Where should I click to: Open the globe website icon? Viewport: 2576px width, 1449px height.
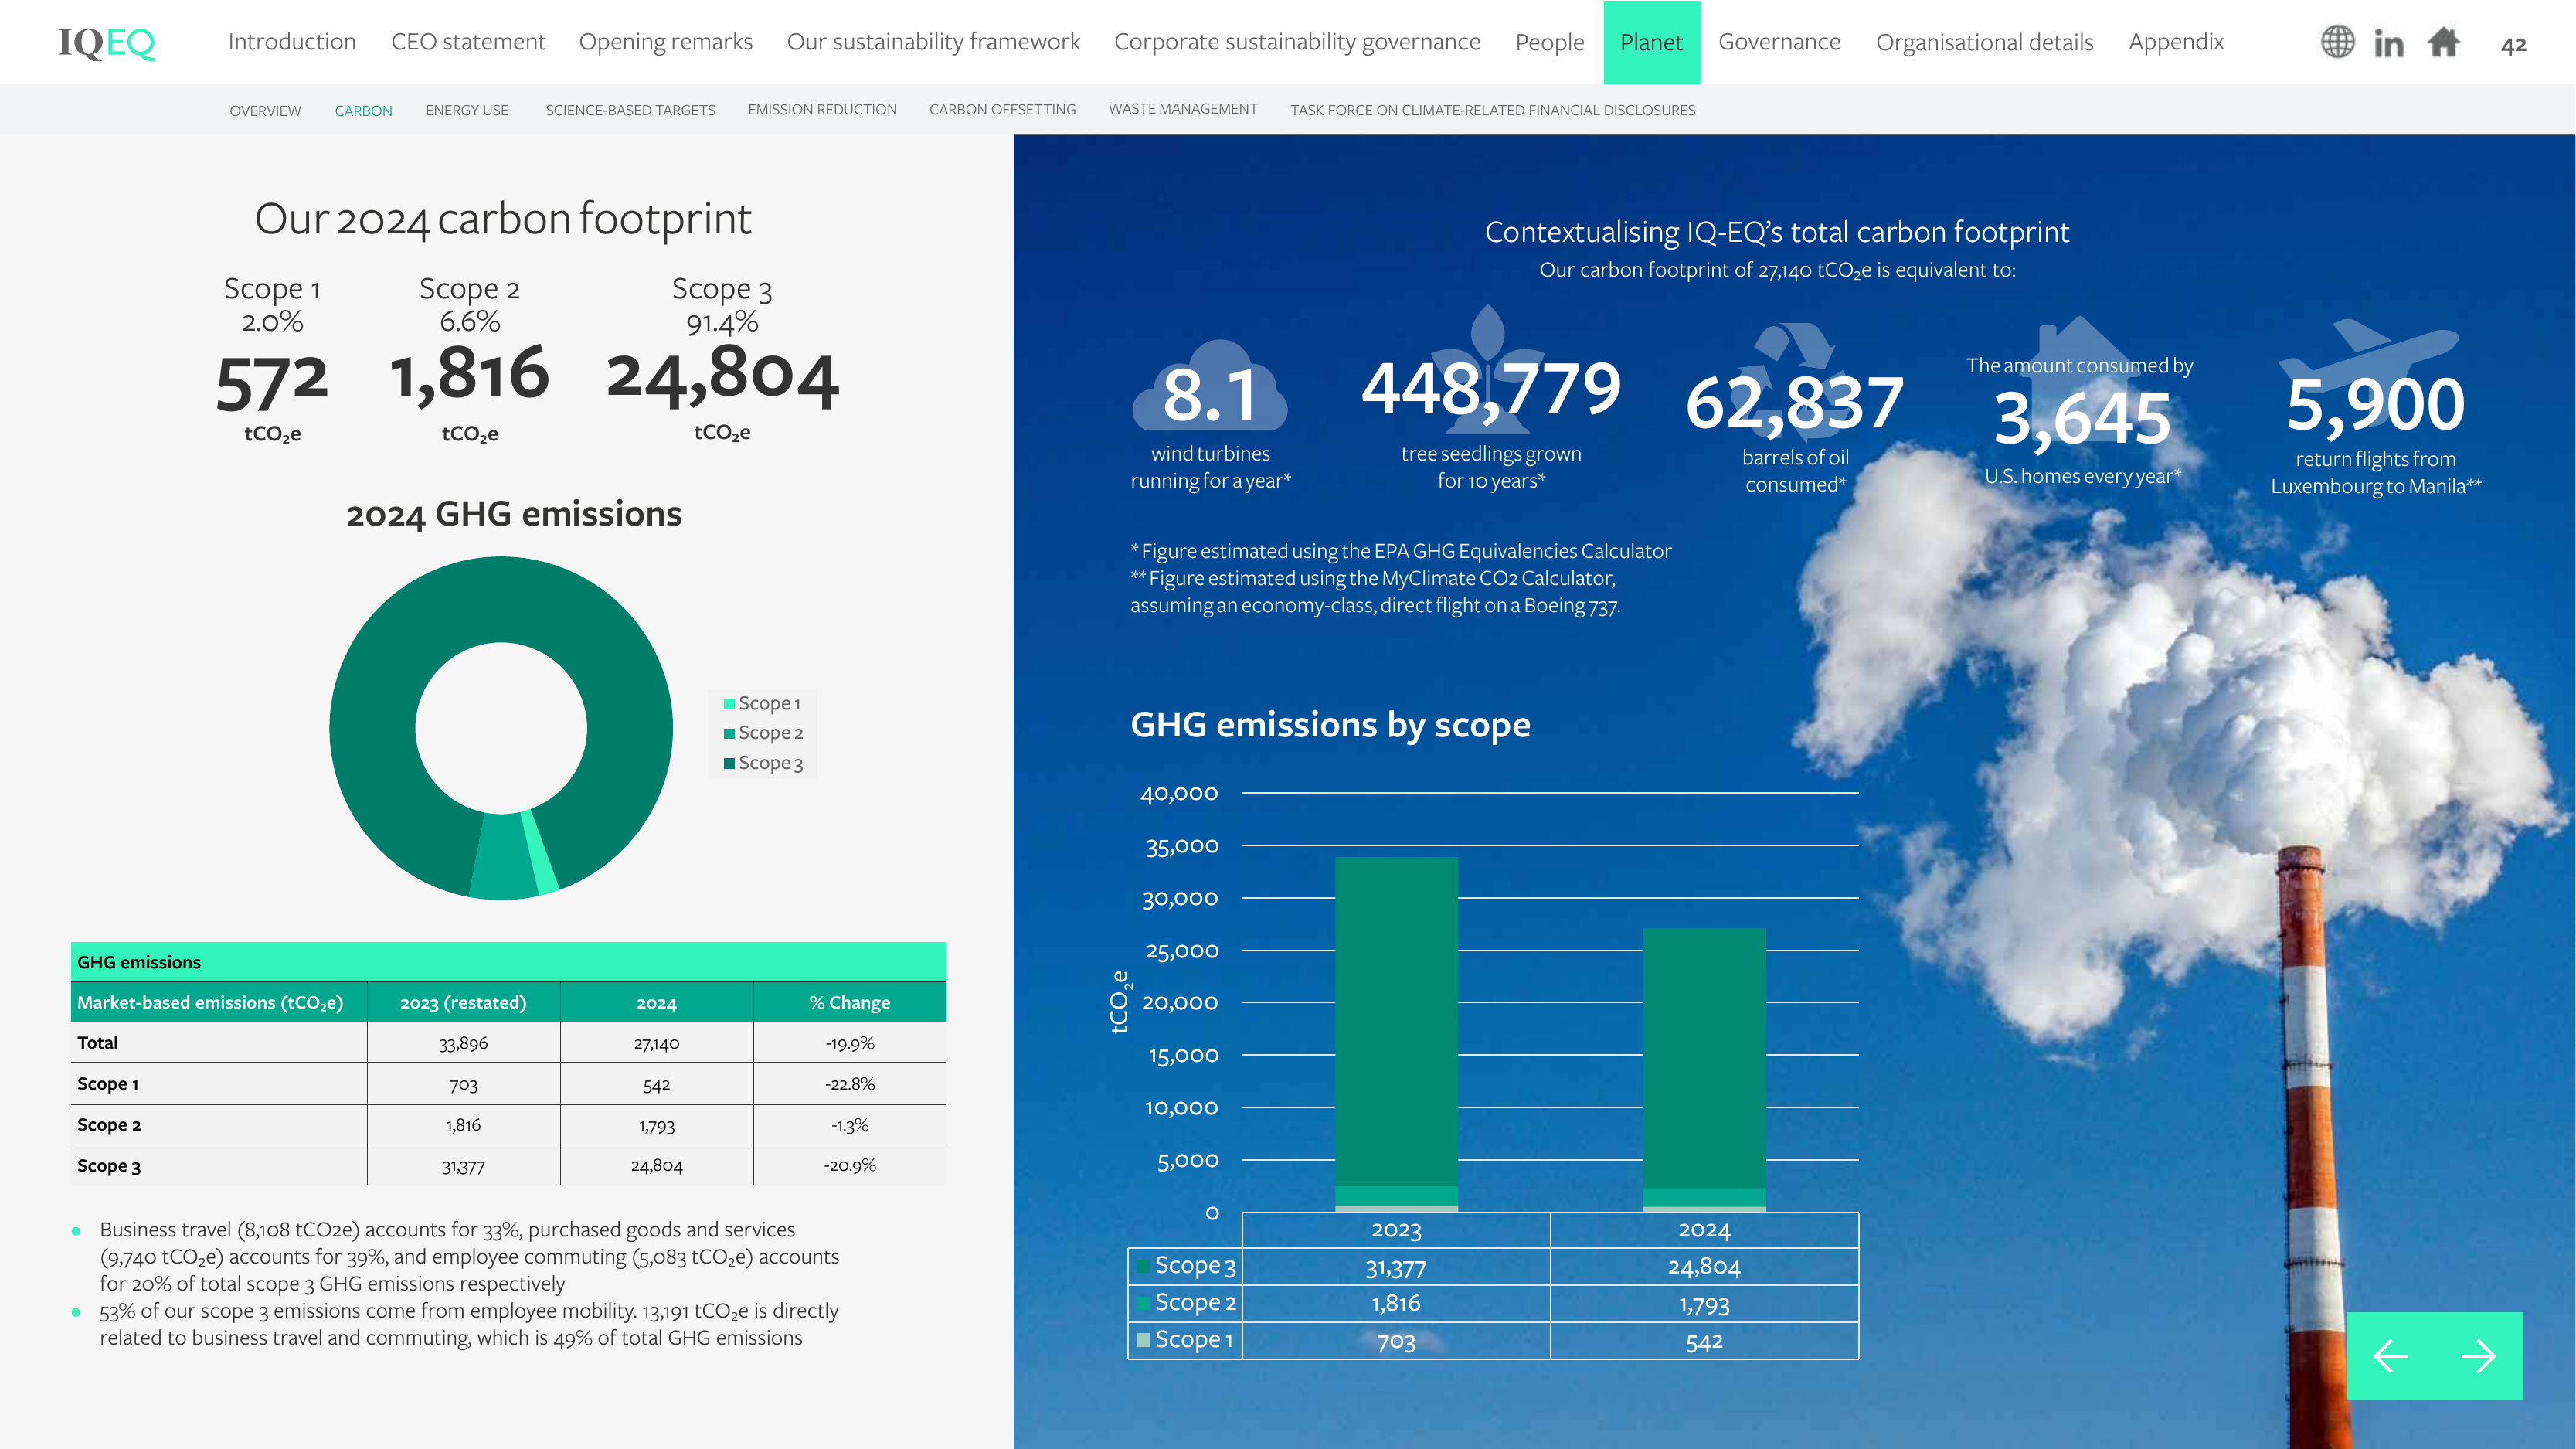click(x=2337, y=42)
